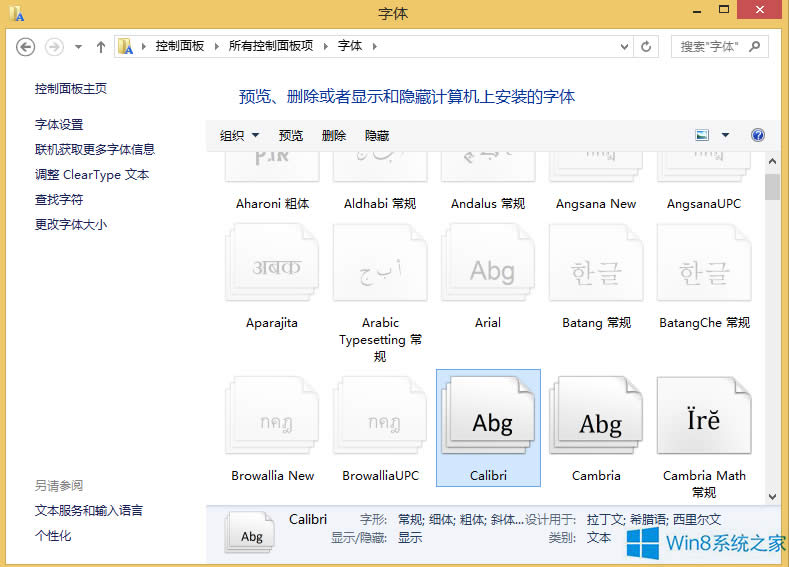Click the scrollbar down arrow
The image size is (789, 567).
[x=772, y=497]
